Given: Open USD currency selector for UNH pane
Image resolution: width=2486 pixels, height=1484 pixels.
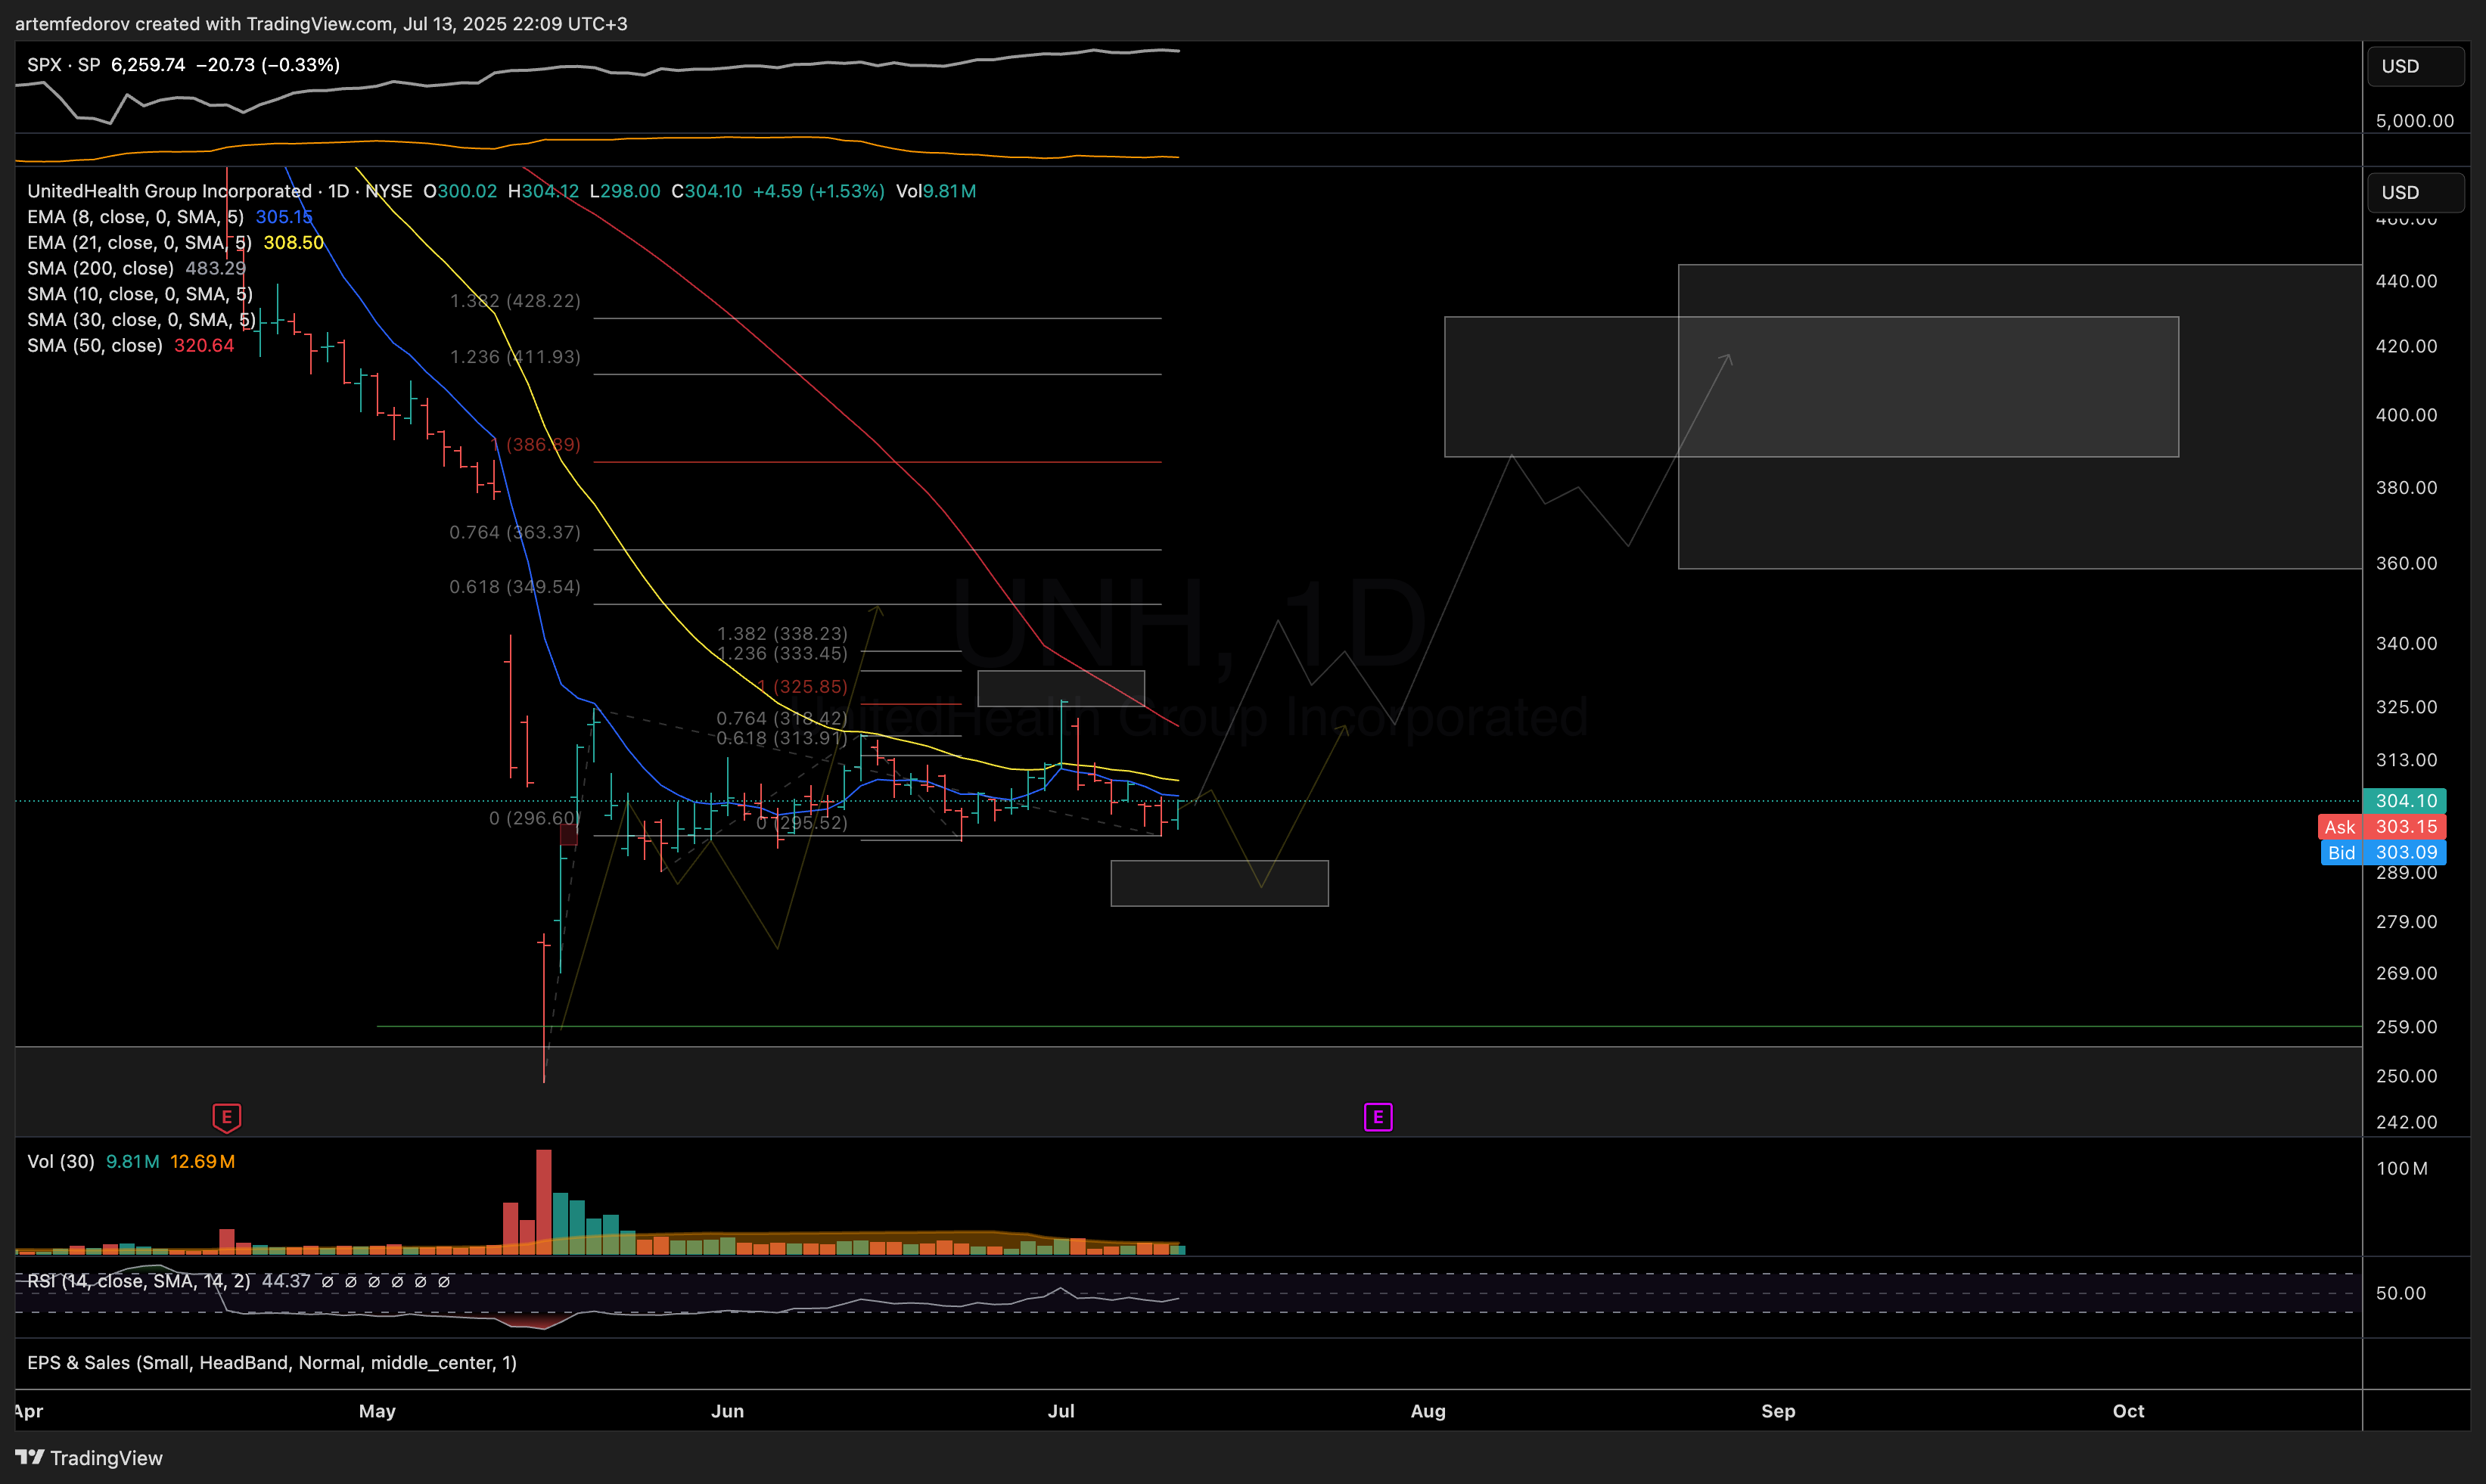Looking at the screenshot, I should click(2415, 192).
